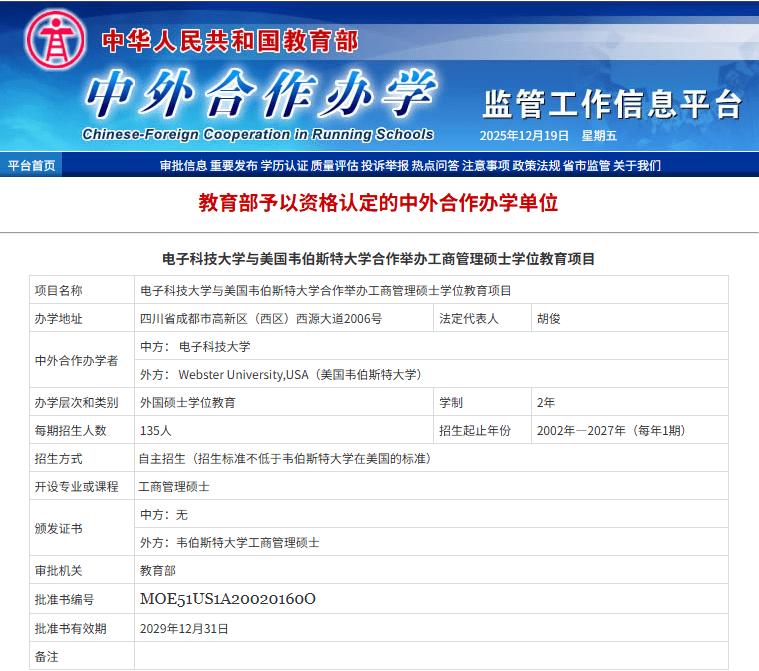Click the 中外合作办学者 label cell
Image resolution: width=759 pixels, height=671 pixels.
click(82, 360)
